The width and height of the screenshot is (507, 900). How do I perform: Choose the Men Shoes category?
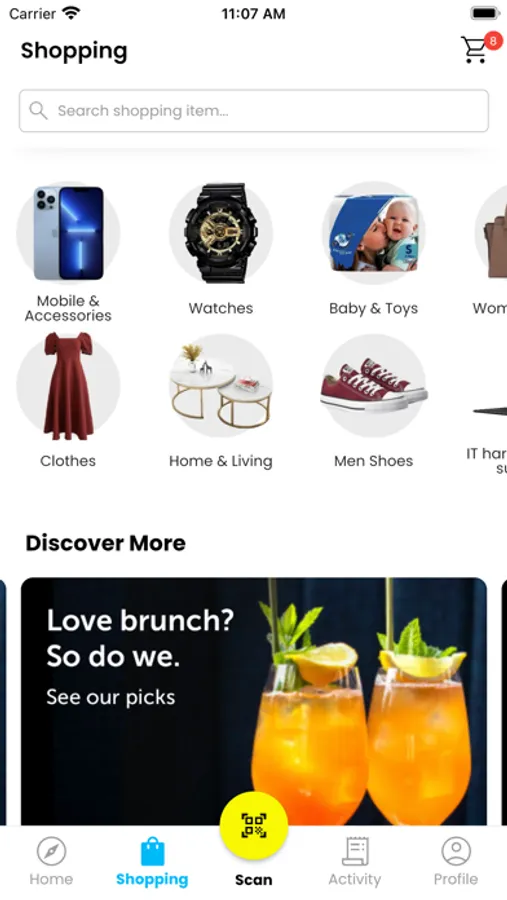point(373,401)
